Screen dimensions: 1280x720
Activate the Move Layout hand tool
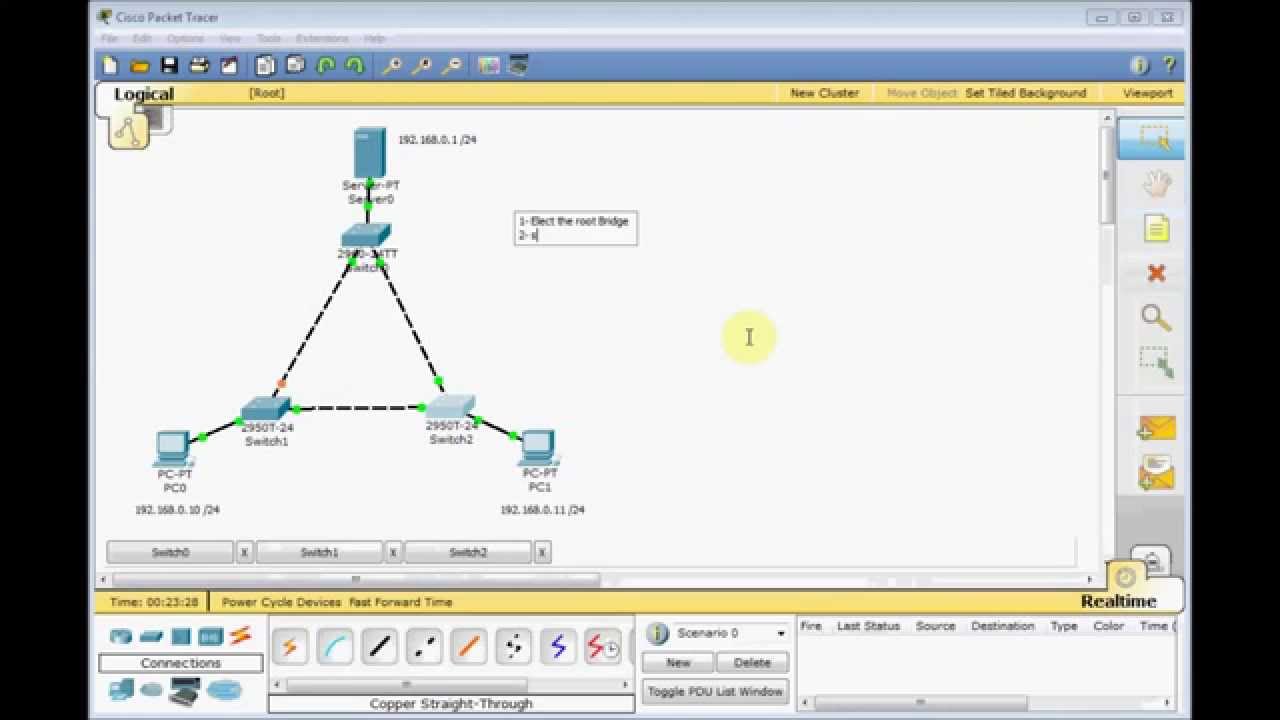[1156, 183]
